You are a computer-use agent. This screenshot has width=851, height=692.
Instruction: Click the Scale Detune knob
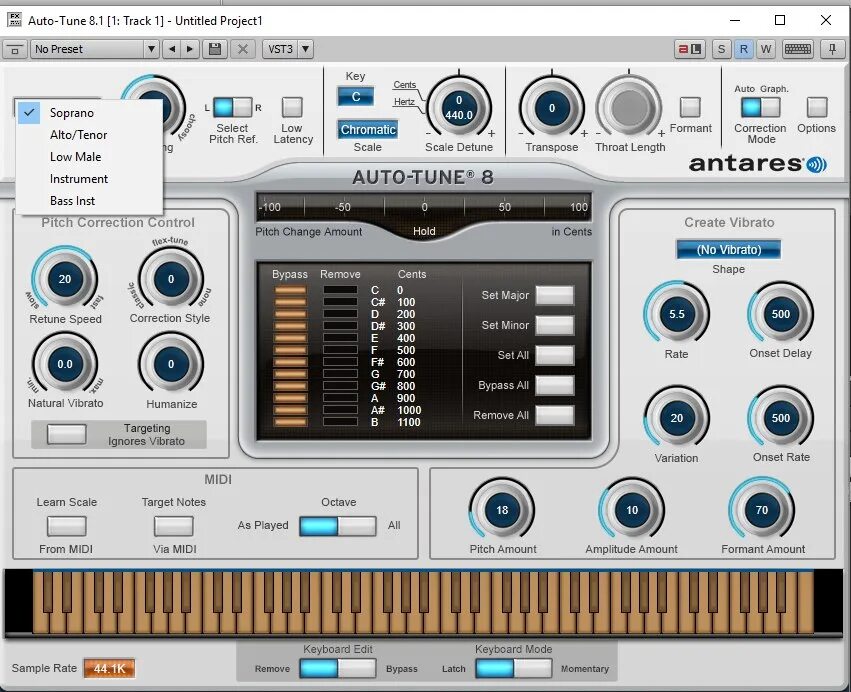[459, 107]
